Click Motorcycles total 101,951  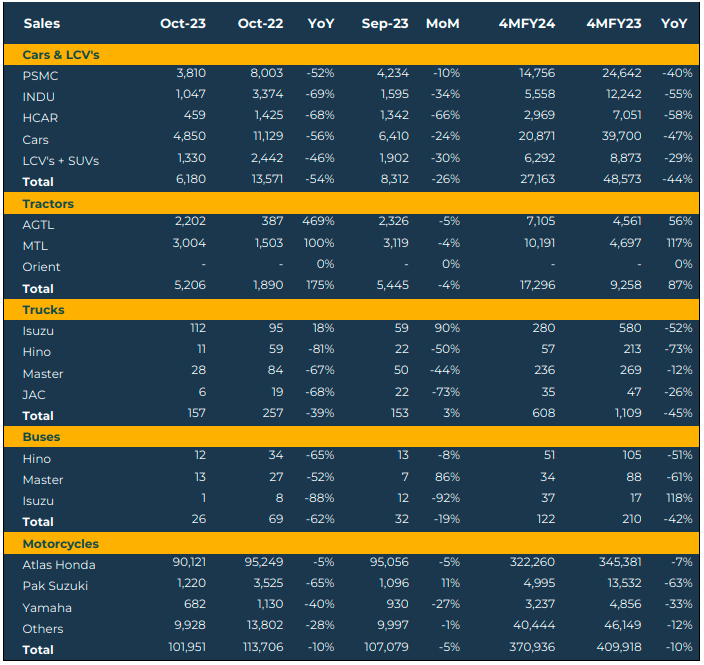click(187, 647)
